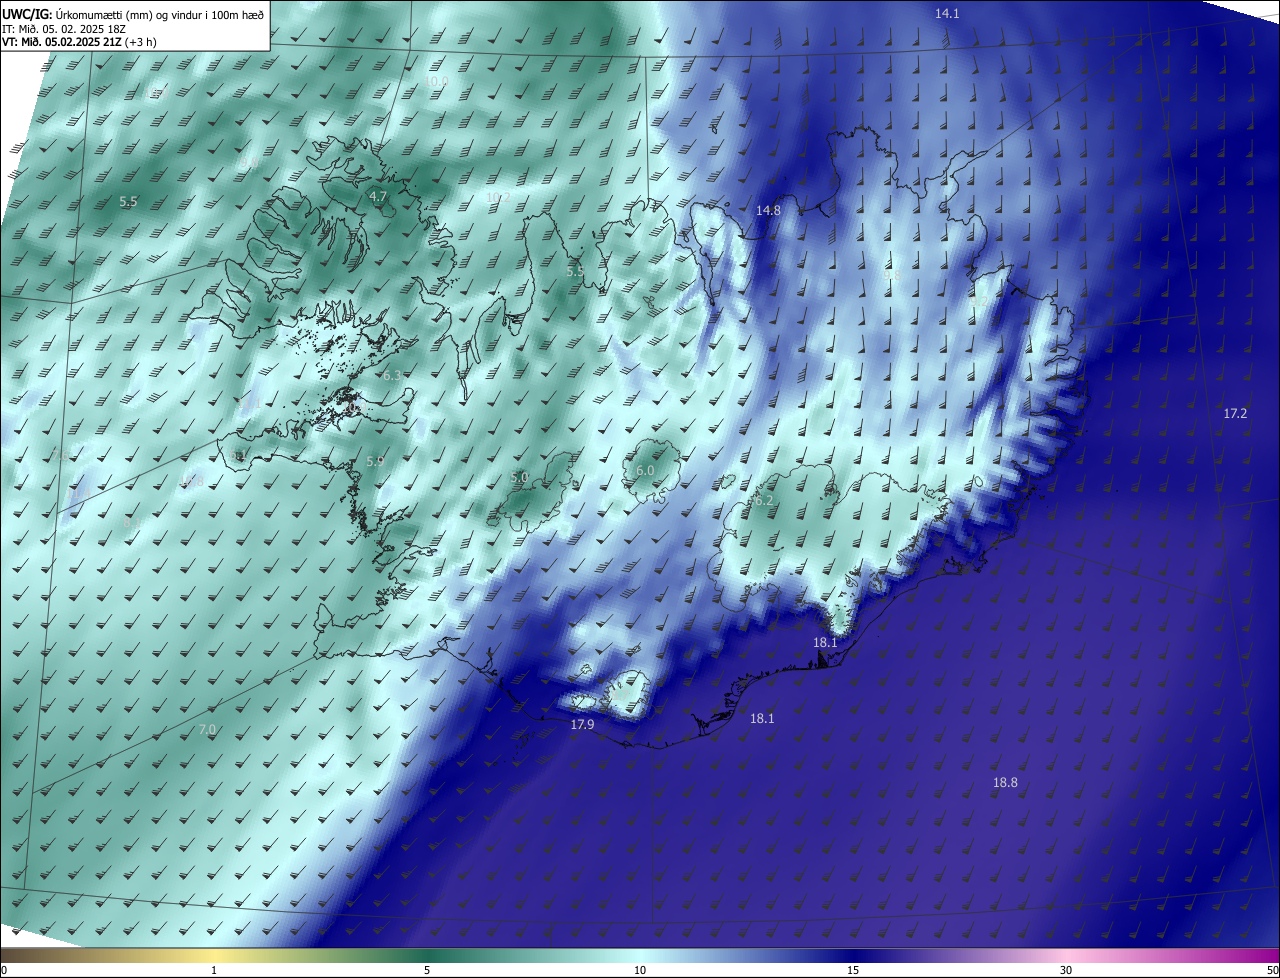
Task: Select the 5.9 value label
Action: [375, 461]
